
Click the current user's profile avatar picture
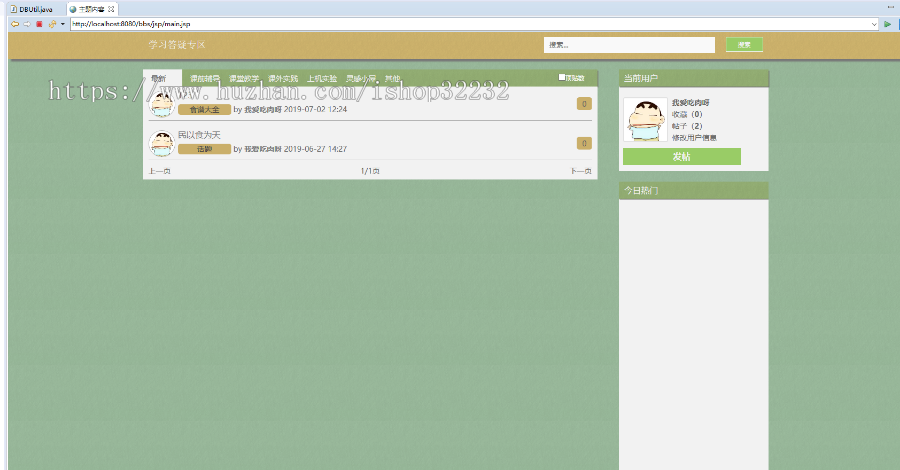click(645, 119)
